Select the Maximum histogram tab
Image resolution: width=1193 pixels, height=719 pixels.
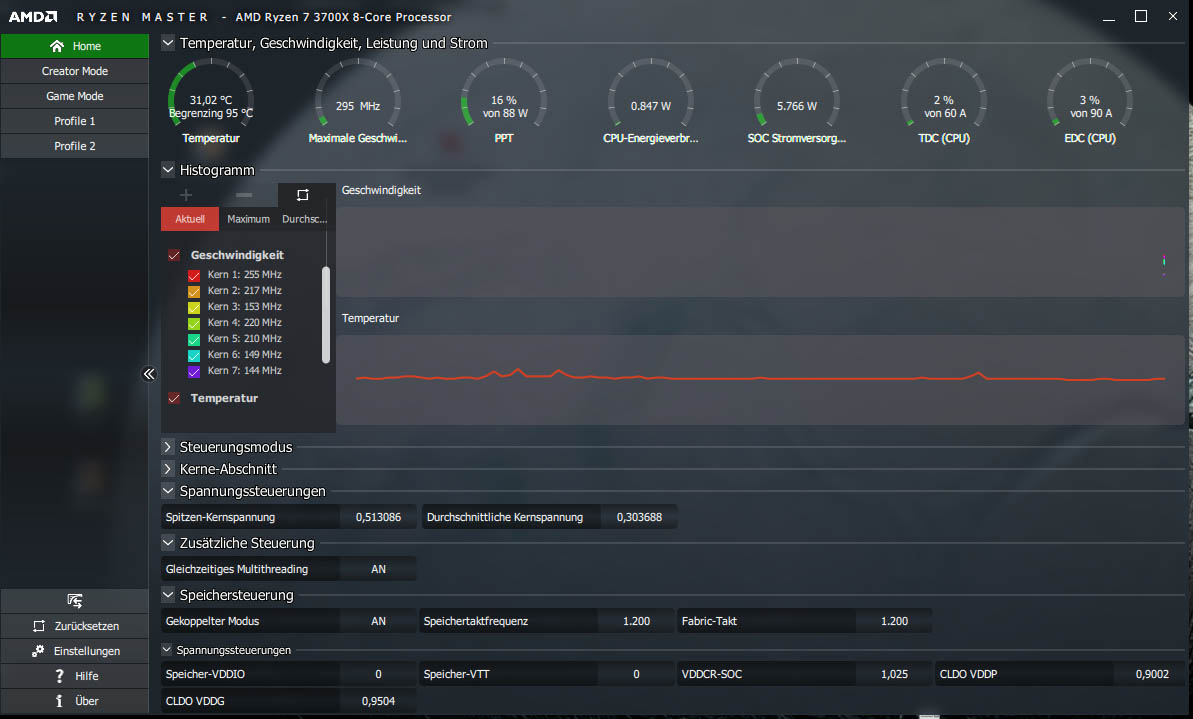coord(249,219)
